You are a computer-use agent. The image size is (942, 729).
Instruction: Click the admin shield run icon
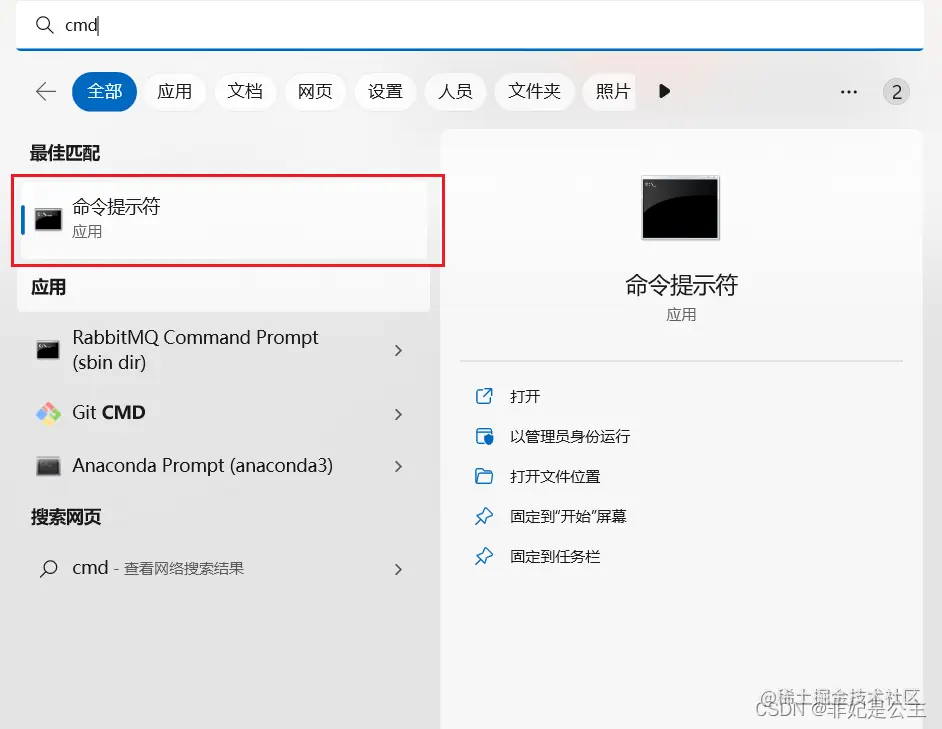click(484, 436)
